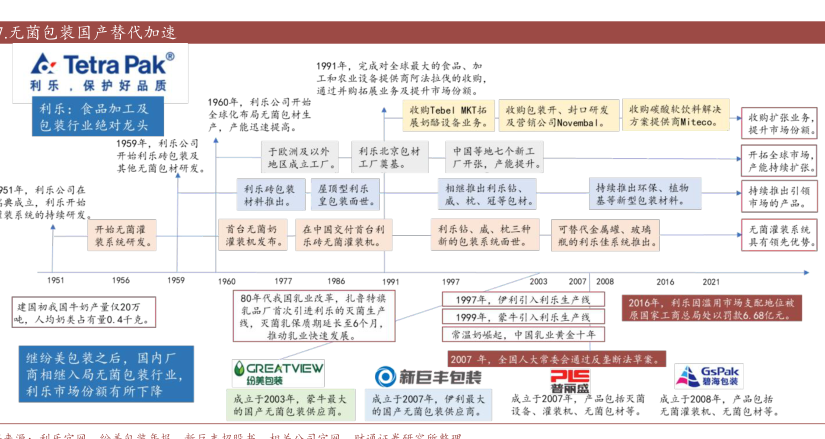The width and height of the screenshot is (825, 439).
Task: Click red box '2007年，全国人大常委会通过反垄断法草案'
Action: (x=557, y=359)
